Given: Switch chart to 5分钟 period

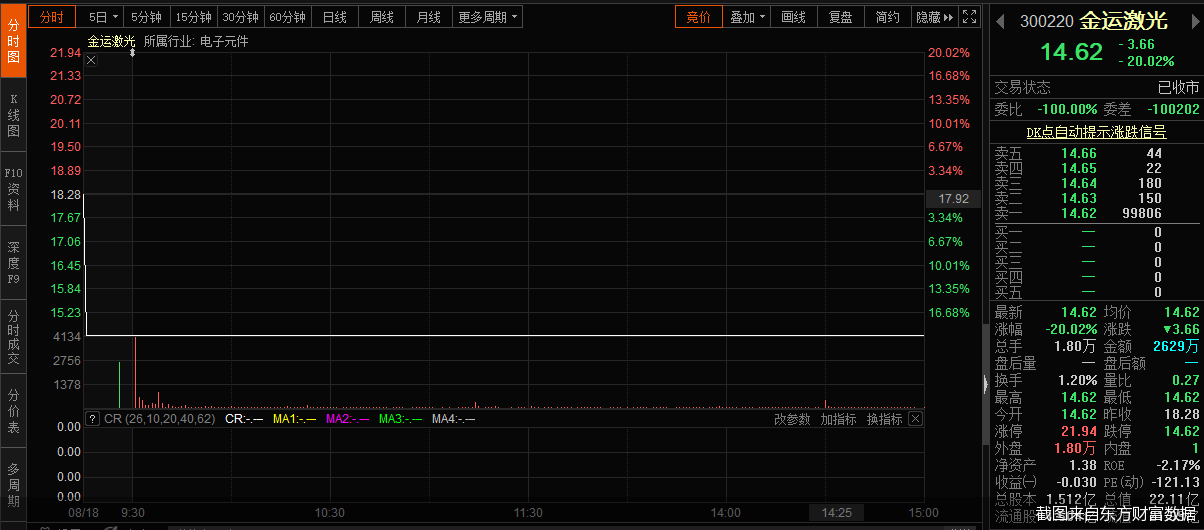Looking at the screenshot, I should coord(146,17).
